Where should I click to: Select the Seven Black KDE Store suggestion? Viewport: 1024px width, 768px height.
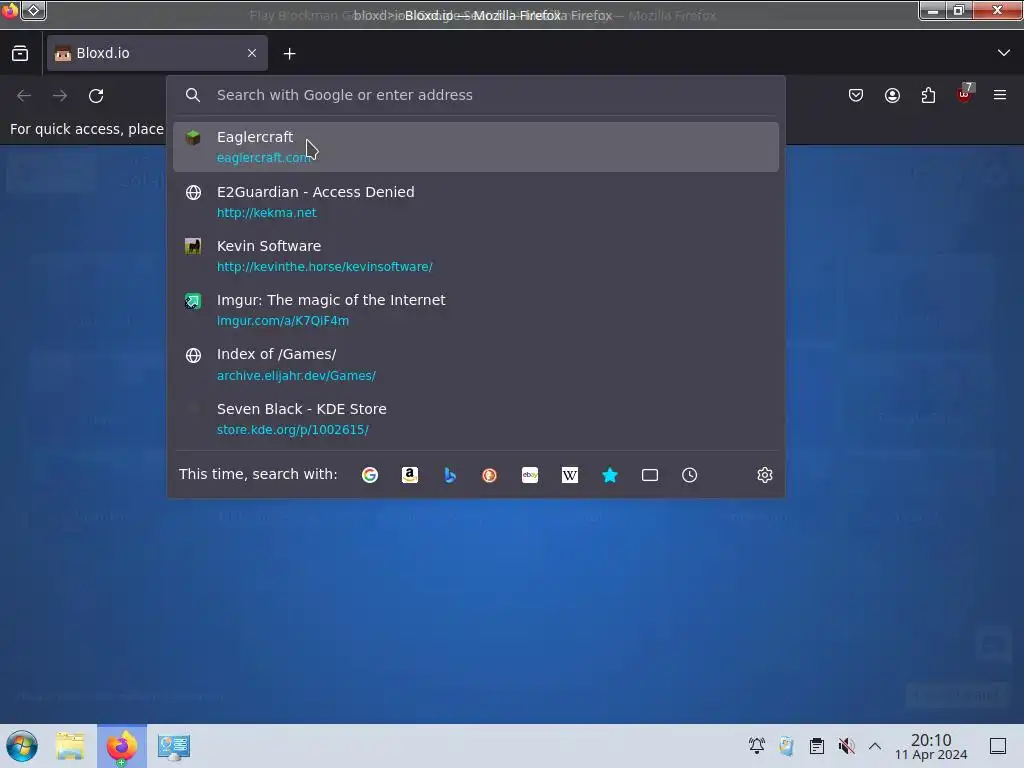coord(475,419)
